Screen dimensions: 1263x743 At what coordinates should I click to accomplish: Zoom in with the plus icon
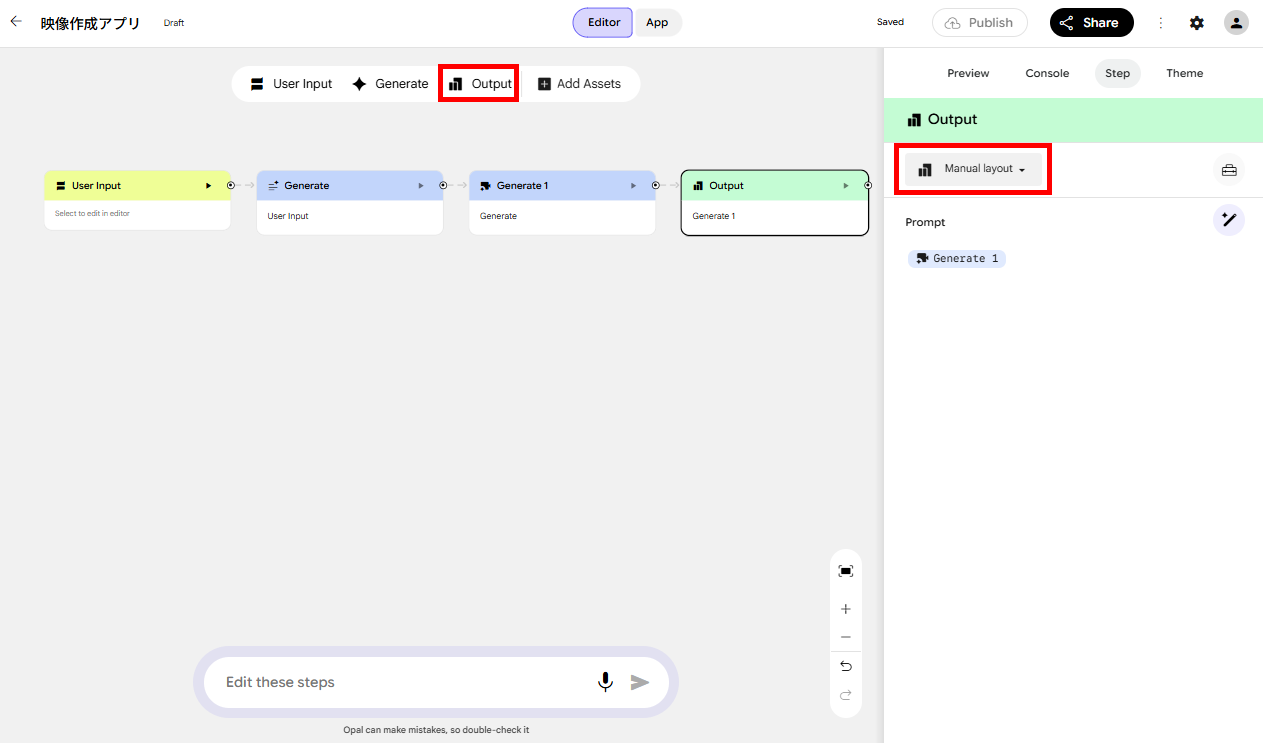point(846,609)
